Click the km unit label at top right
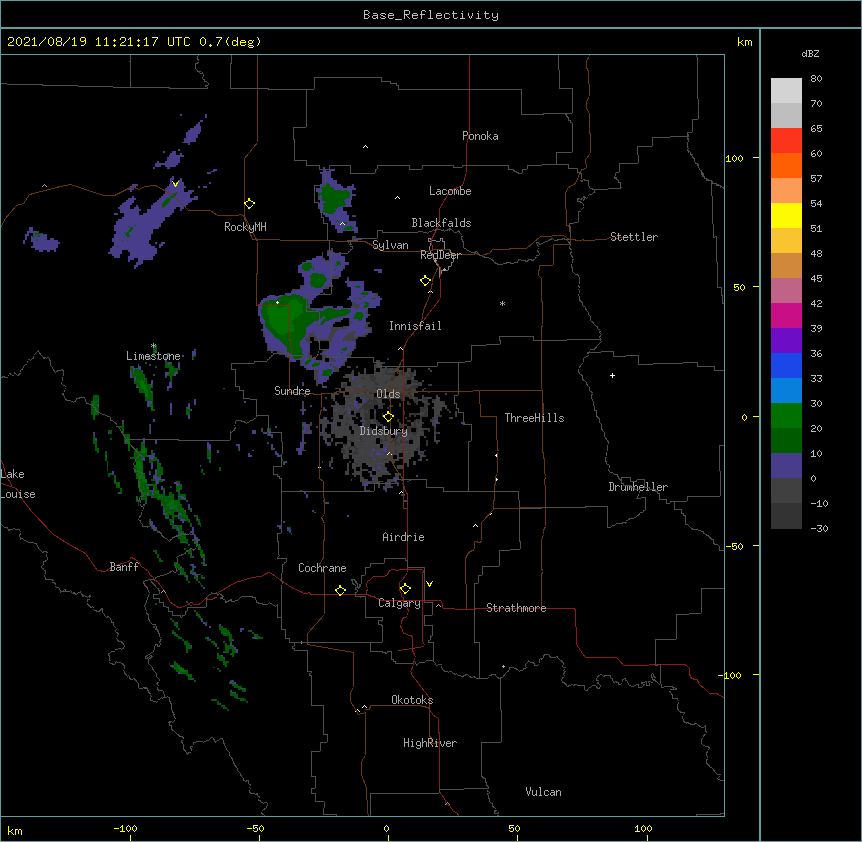The image size is (862, 842). pos(744,42)
